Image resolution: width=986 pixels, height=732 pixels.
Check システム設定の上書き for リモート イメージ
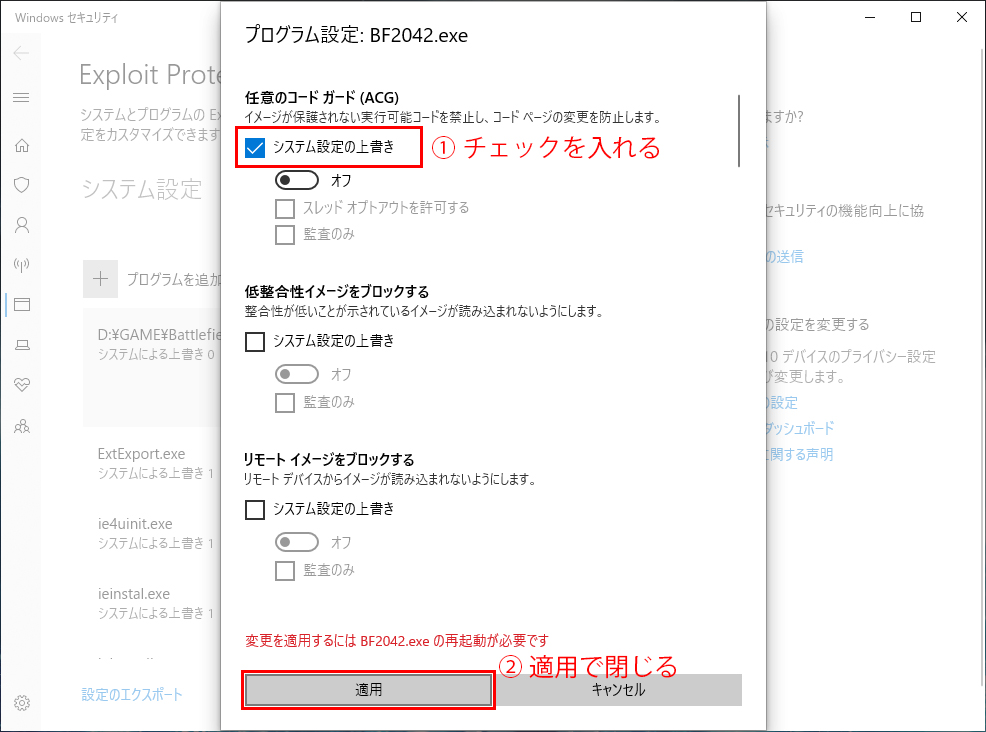pos(255,509)
